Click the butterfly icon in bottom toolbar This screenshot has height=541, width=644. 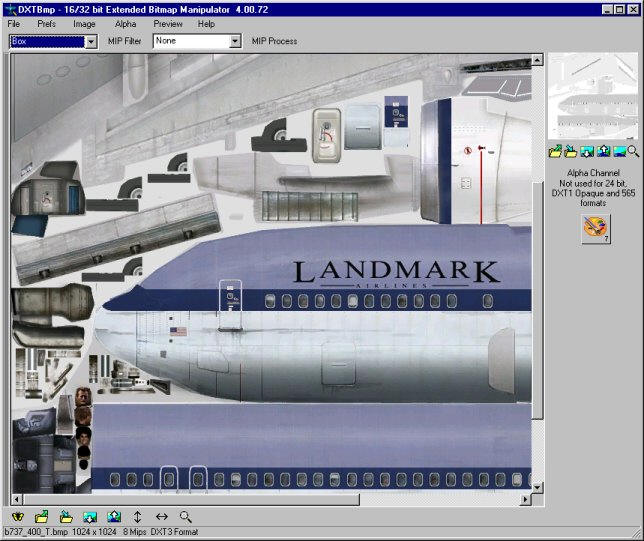(x=17, y=517)
